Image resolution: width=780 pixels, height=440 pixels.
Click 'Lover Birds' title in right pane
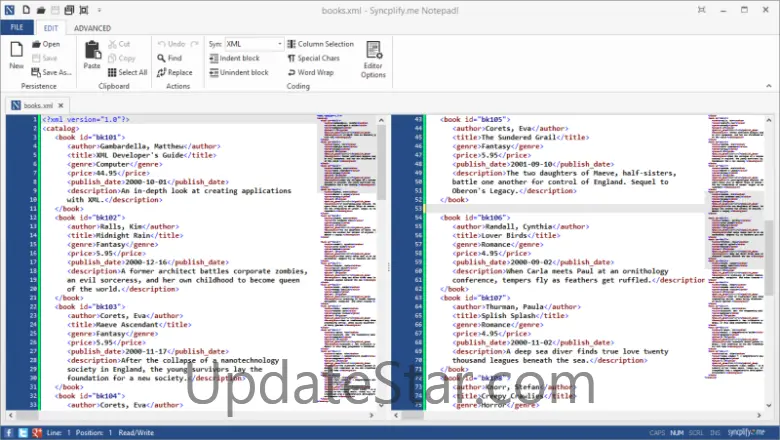coord(504,235)
